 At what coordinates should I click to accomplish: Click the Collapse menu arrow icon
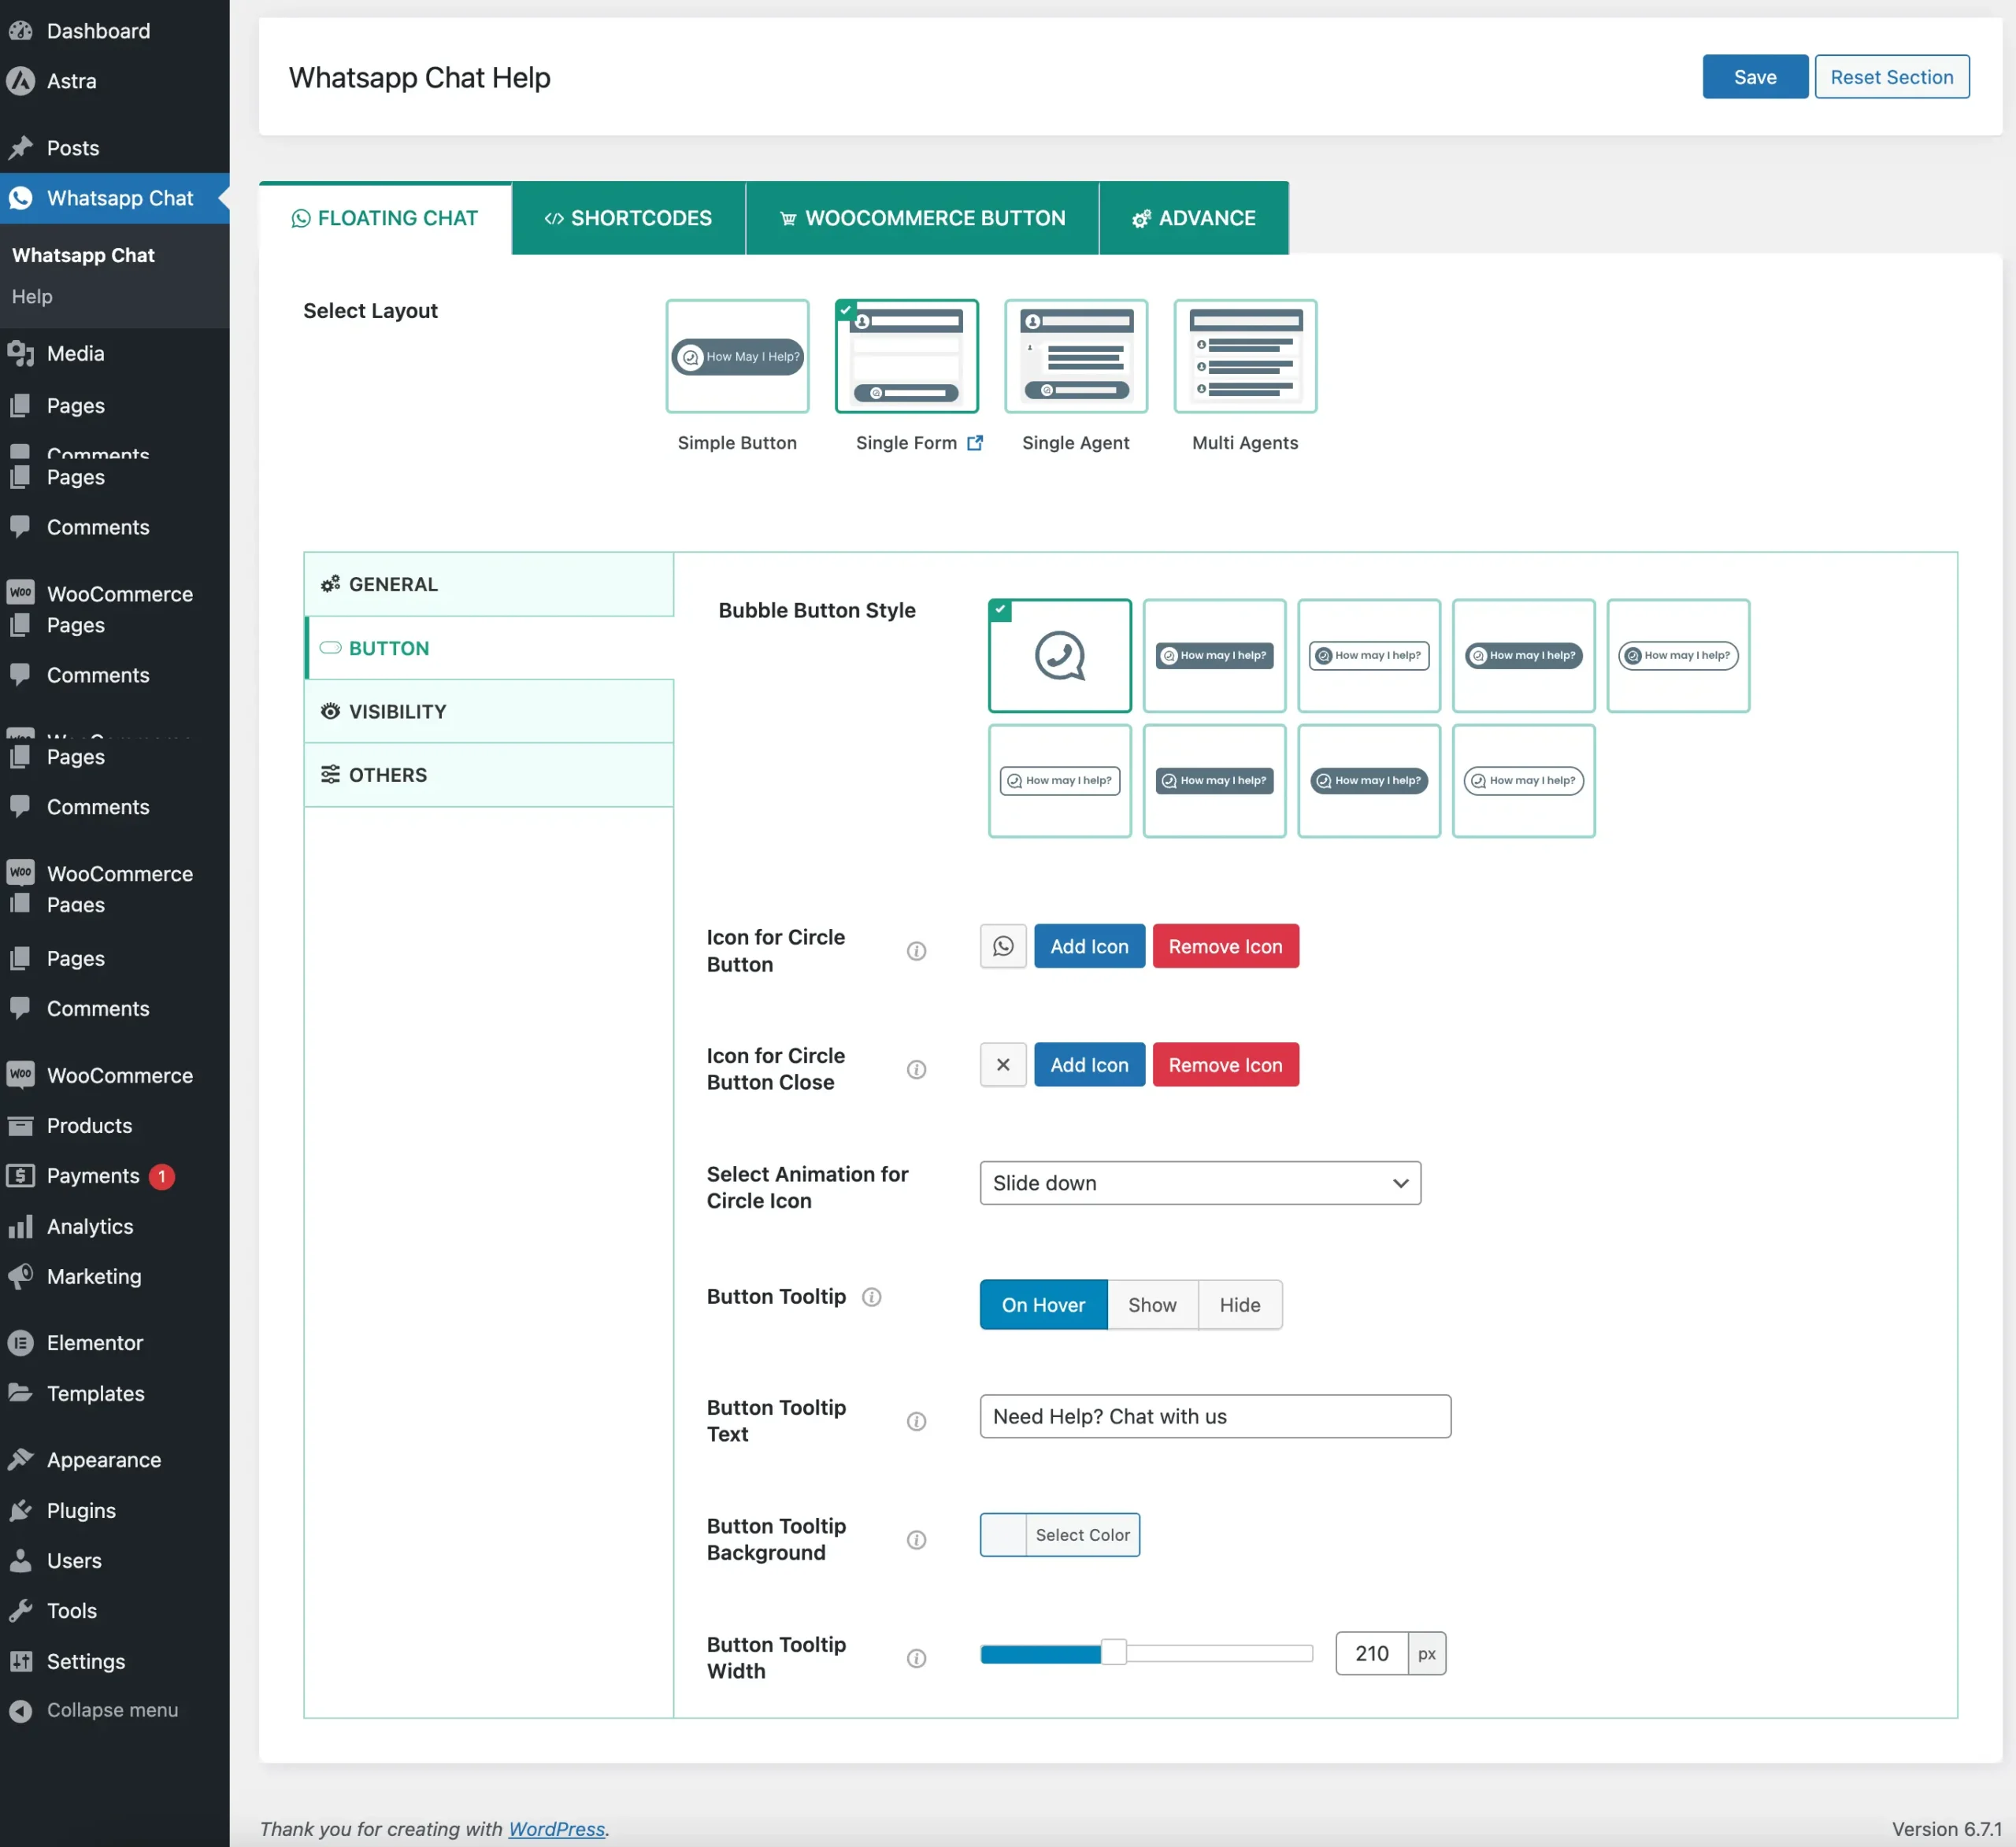click(20, 1711)
